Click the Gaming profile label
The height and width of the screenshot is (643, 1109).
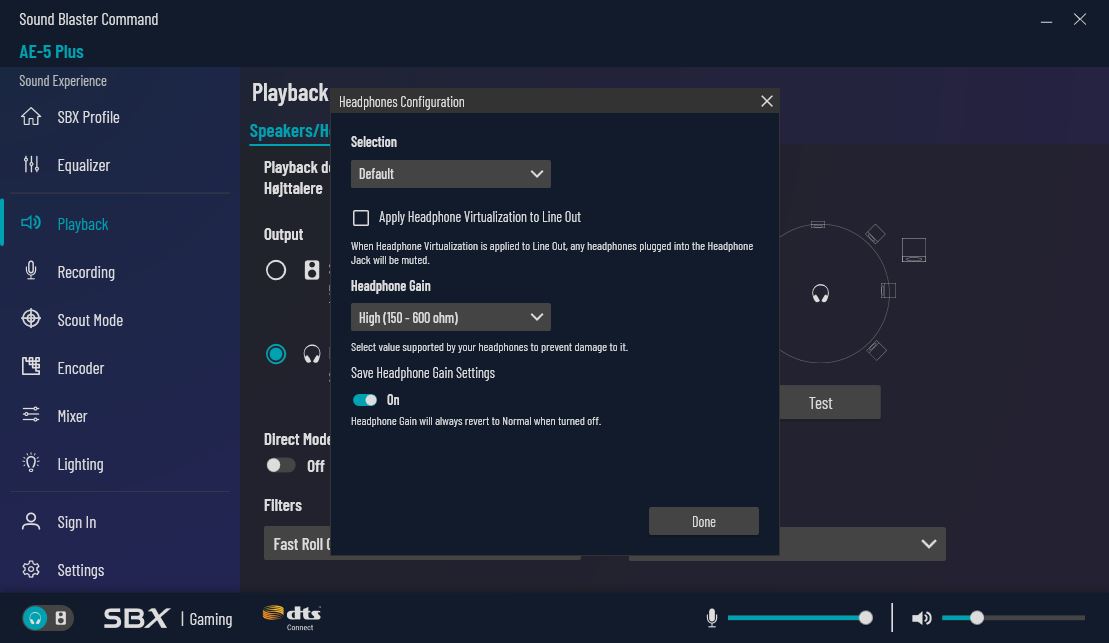click(211, 619)
